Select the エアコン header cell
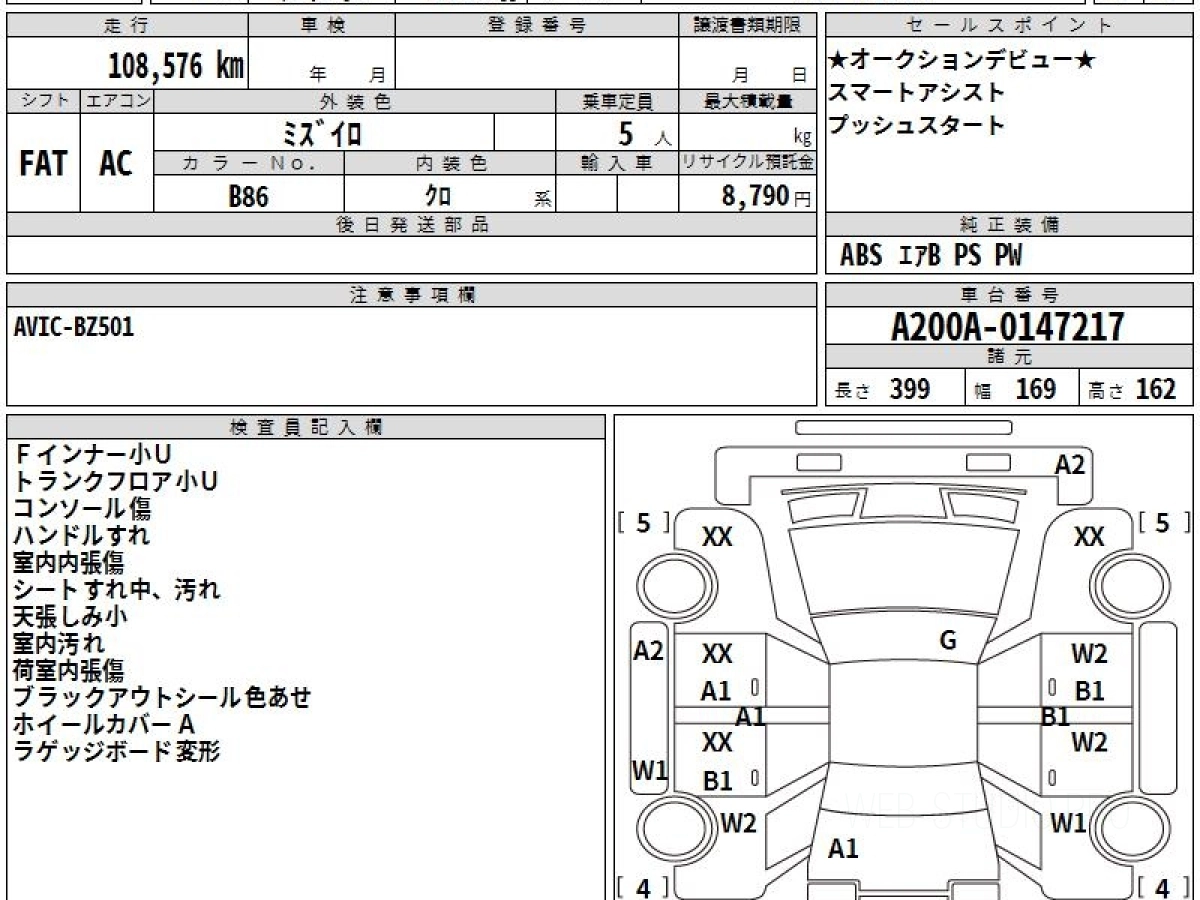Image resolution: width=1200 pixels, height=900 pixels. pos(117,101)
